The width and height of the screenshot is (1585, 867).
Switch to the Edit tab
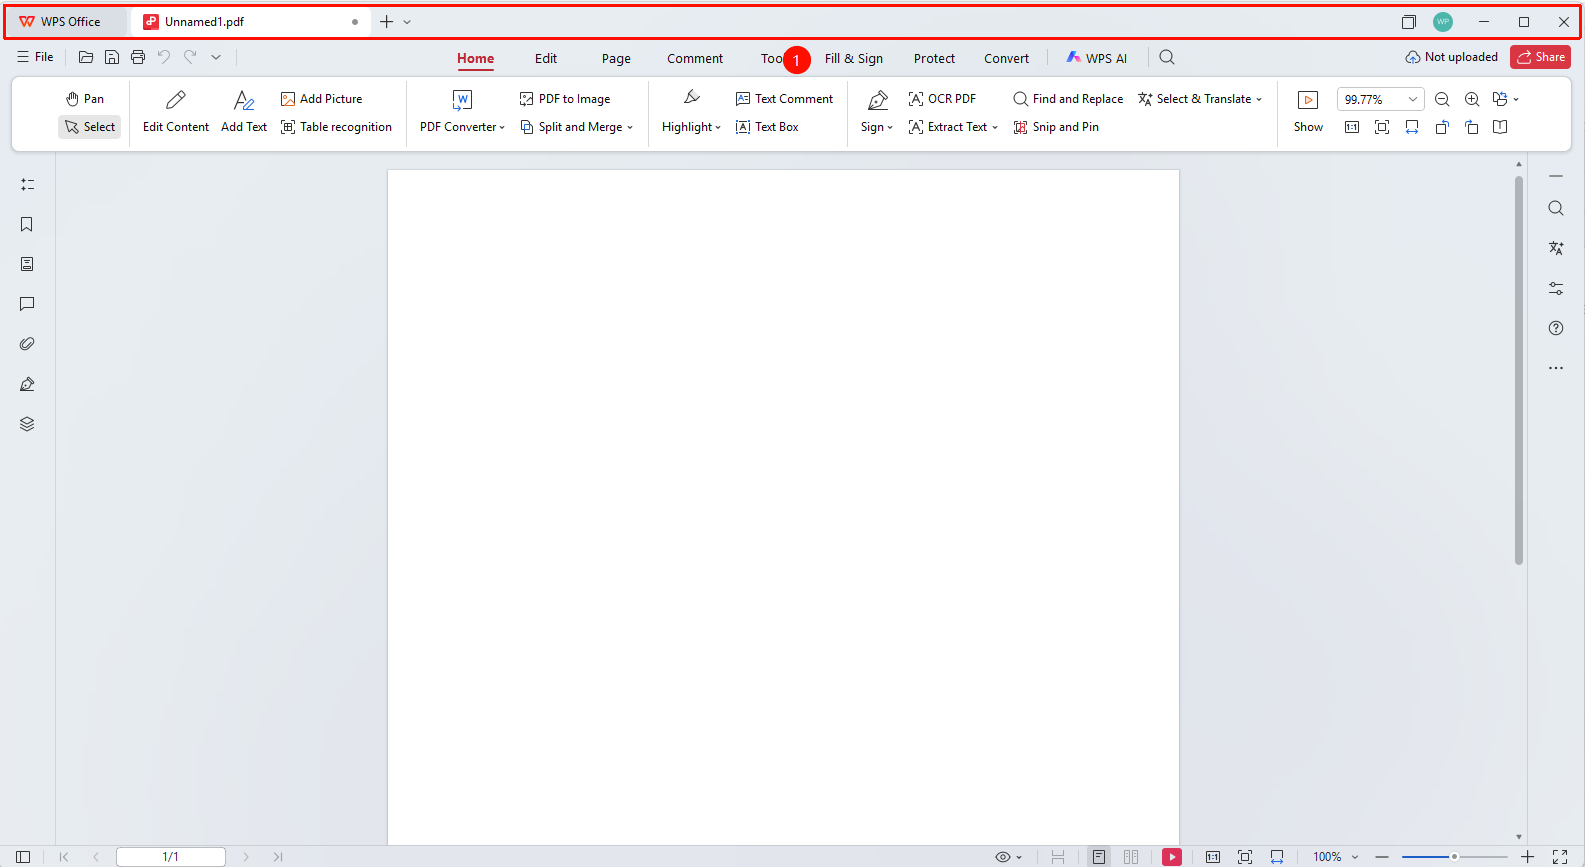(546, 58)
